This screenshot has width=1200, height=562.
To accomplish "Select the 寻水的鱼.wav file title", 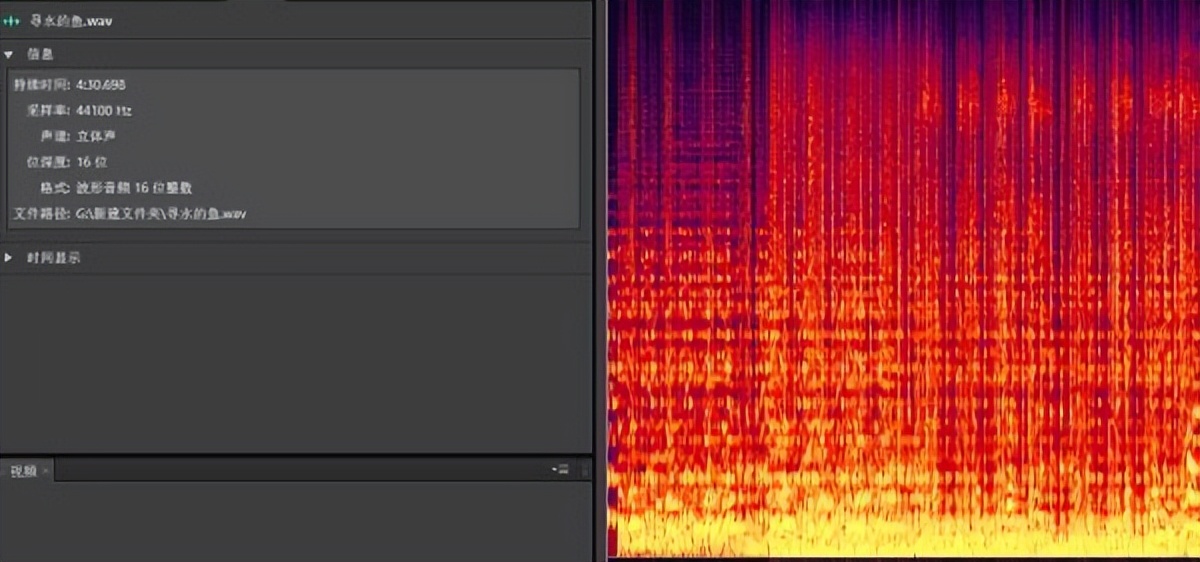I will (71, 21).
